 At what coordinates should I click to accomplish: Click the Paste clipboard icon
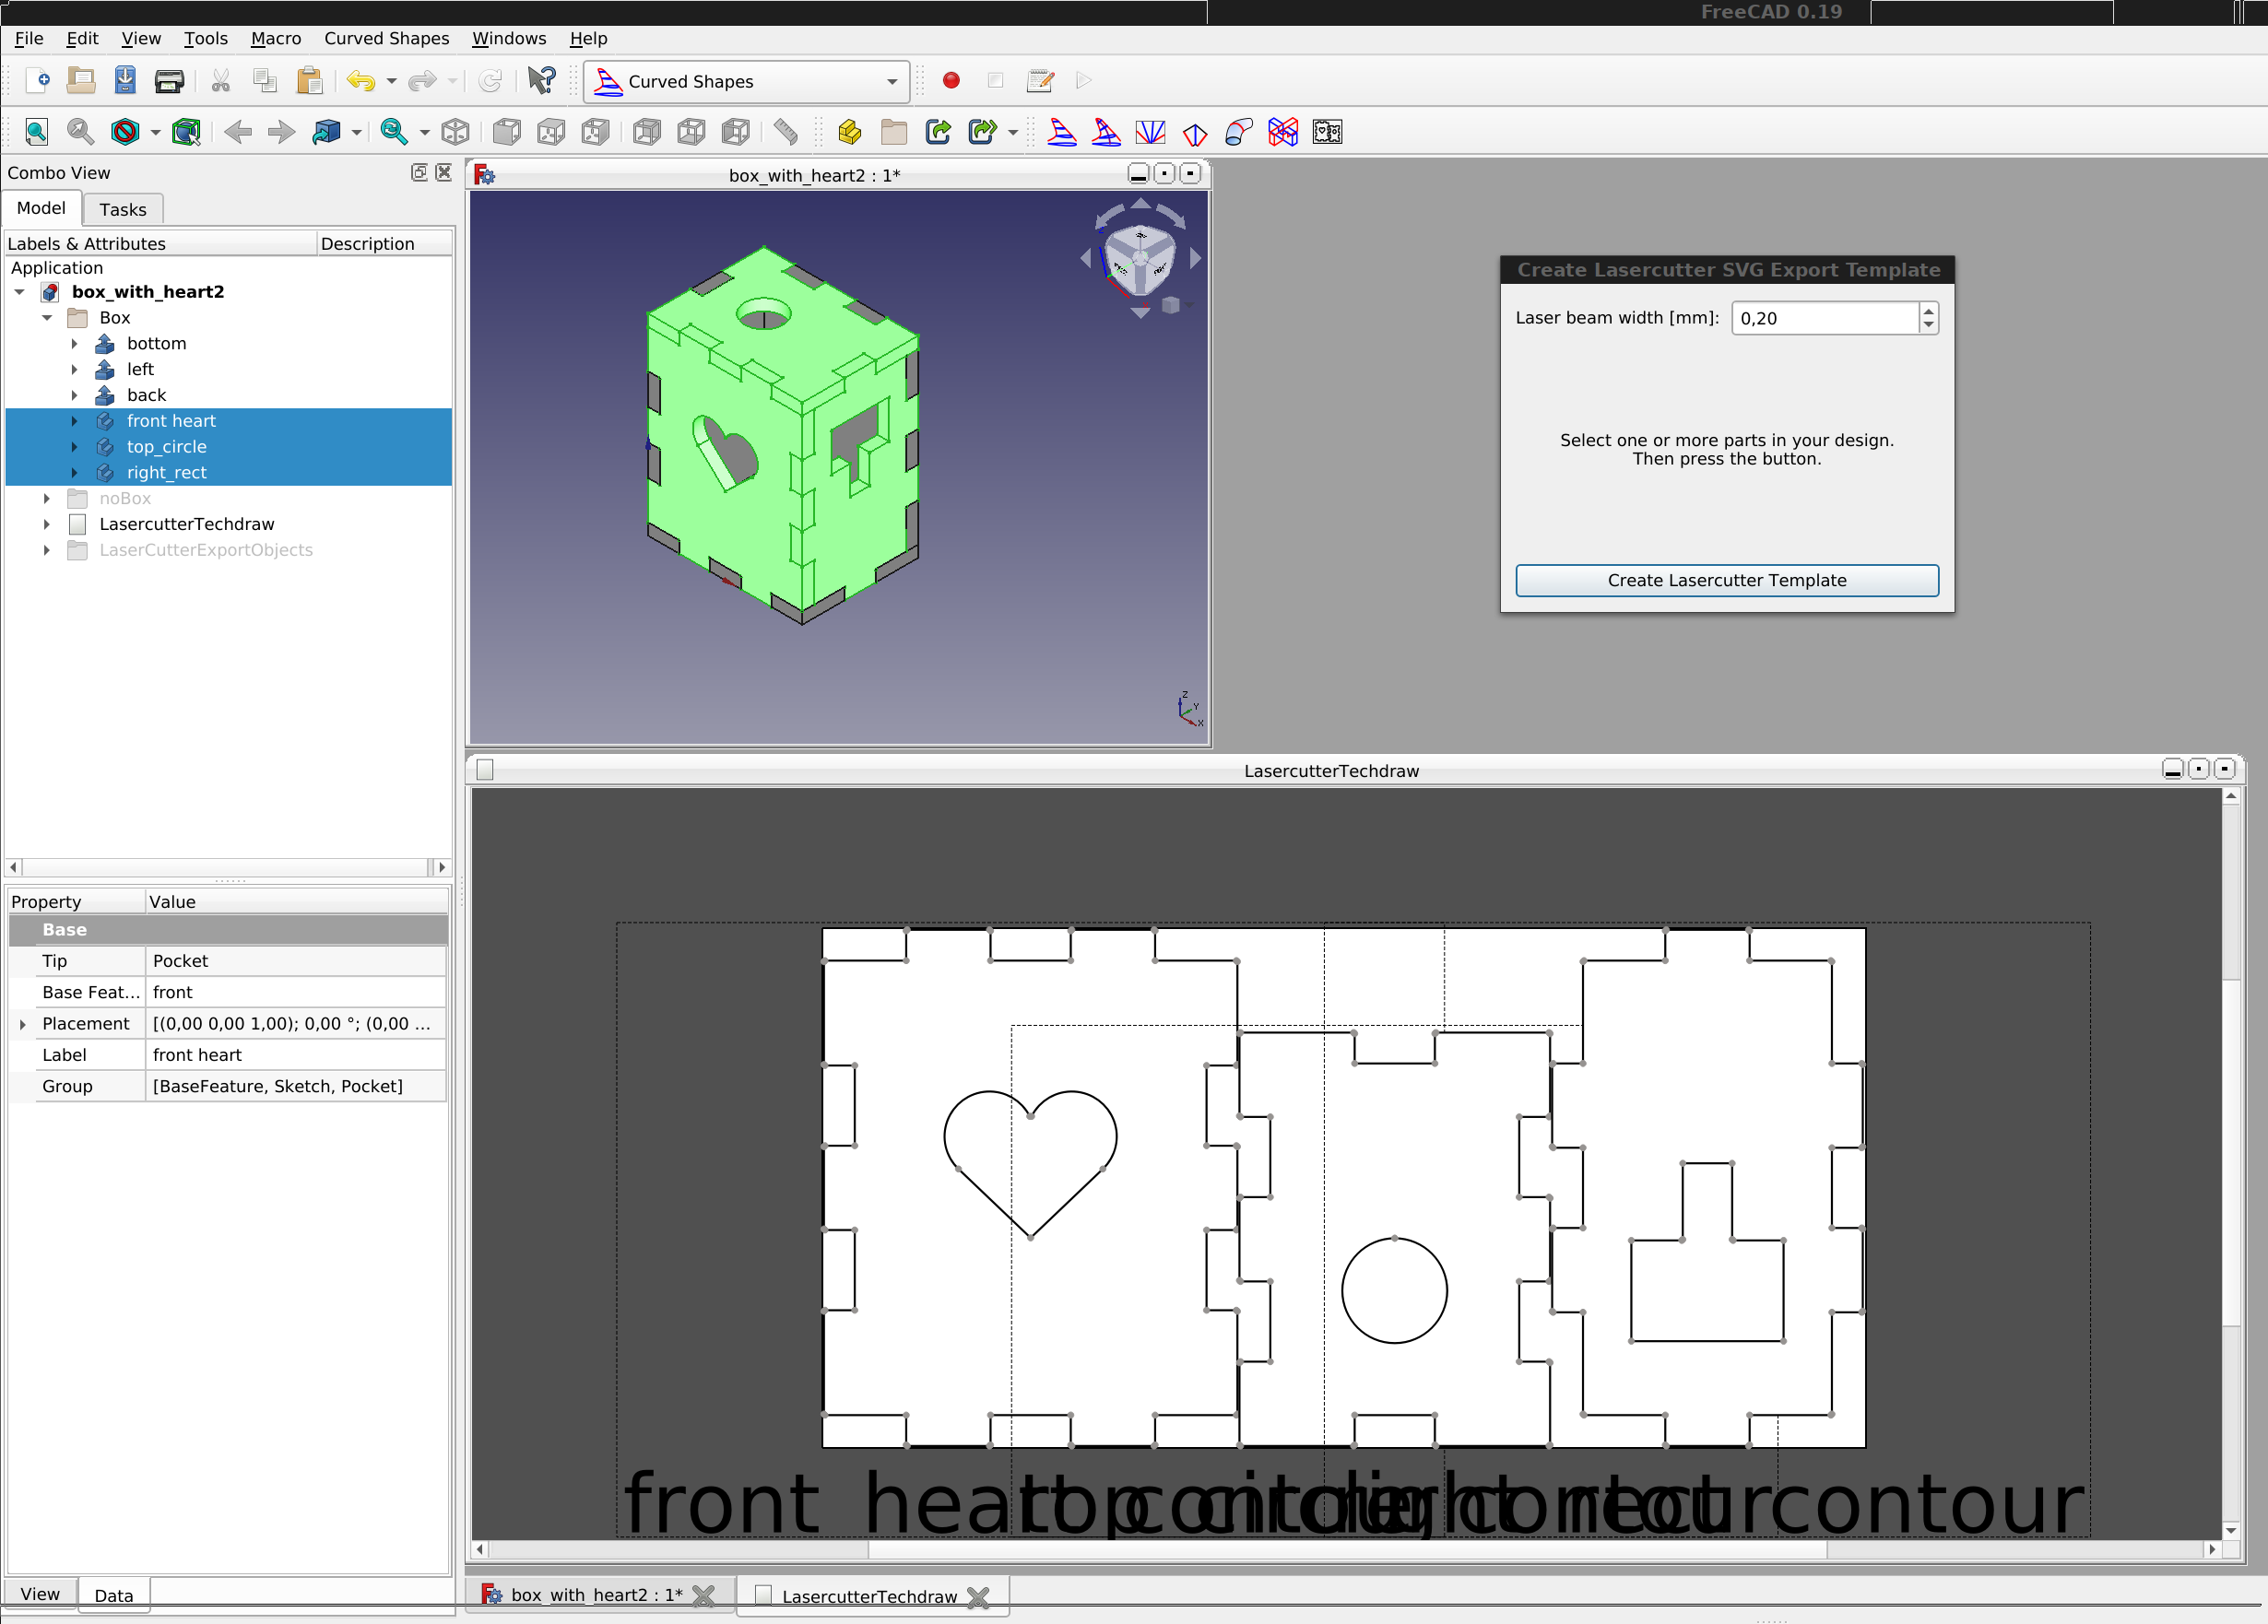310,81
